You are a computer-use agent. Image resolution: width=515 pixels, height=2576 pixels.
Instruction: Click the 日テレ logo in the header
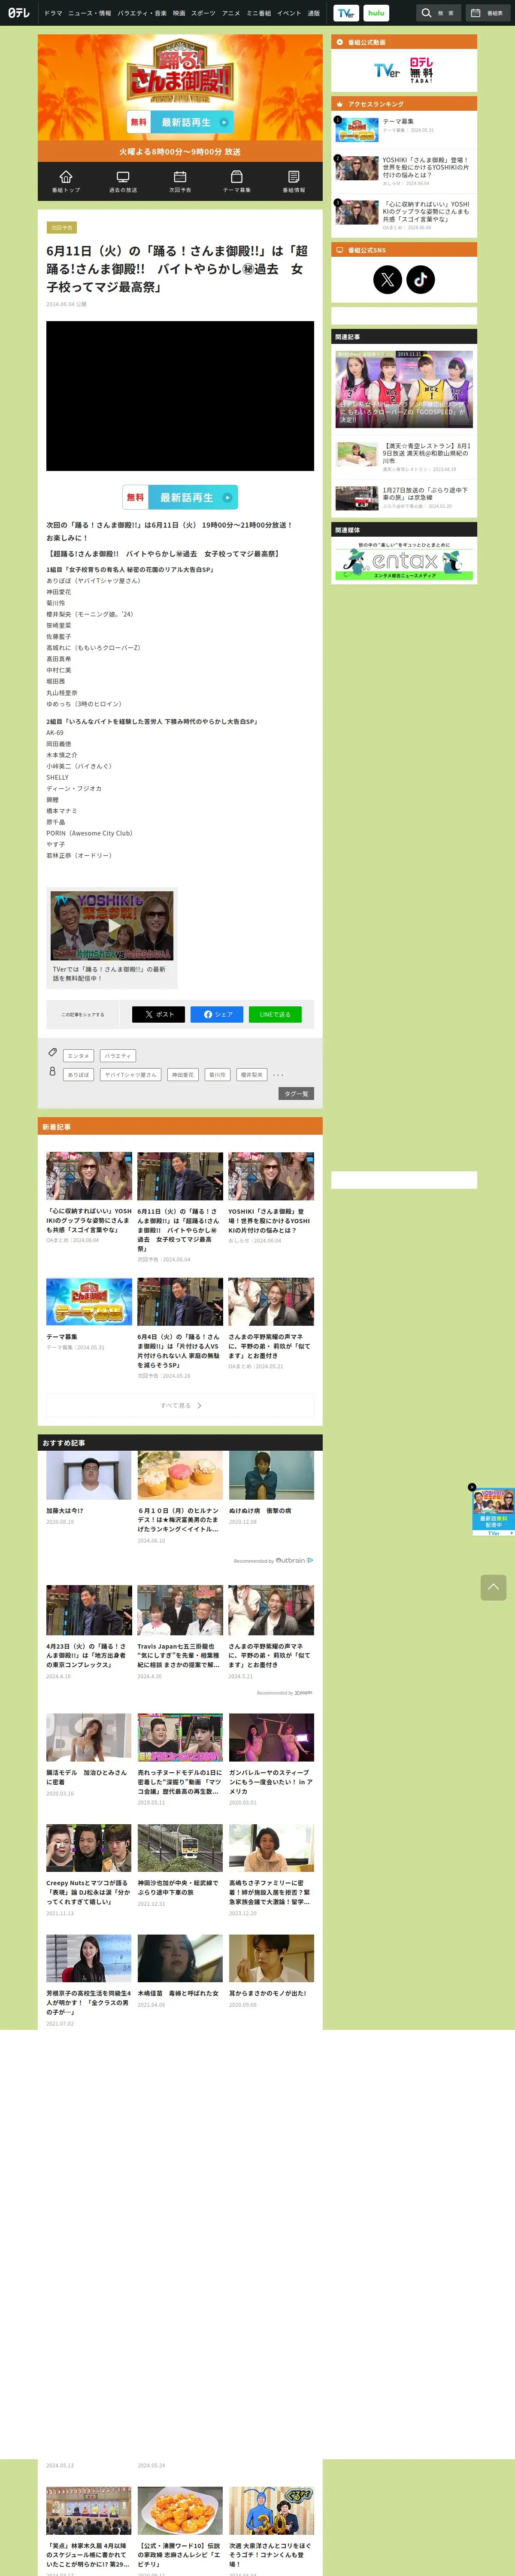click(19, 13)
